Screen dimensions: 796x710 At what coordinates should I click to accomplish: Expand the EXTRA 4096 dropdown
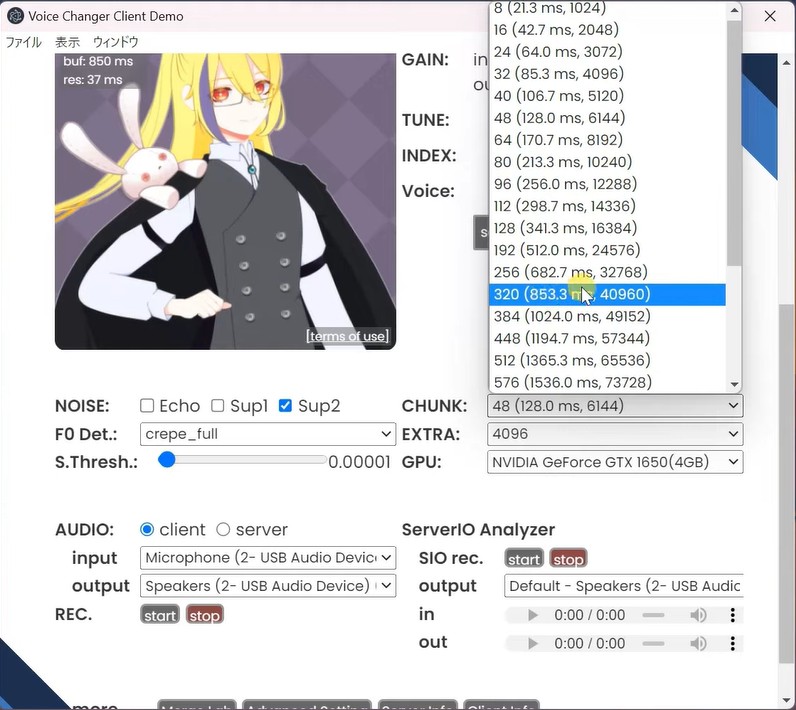point(615,434)
